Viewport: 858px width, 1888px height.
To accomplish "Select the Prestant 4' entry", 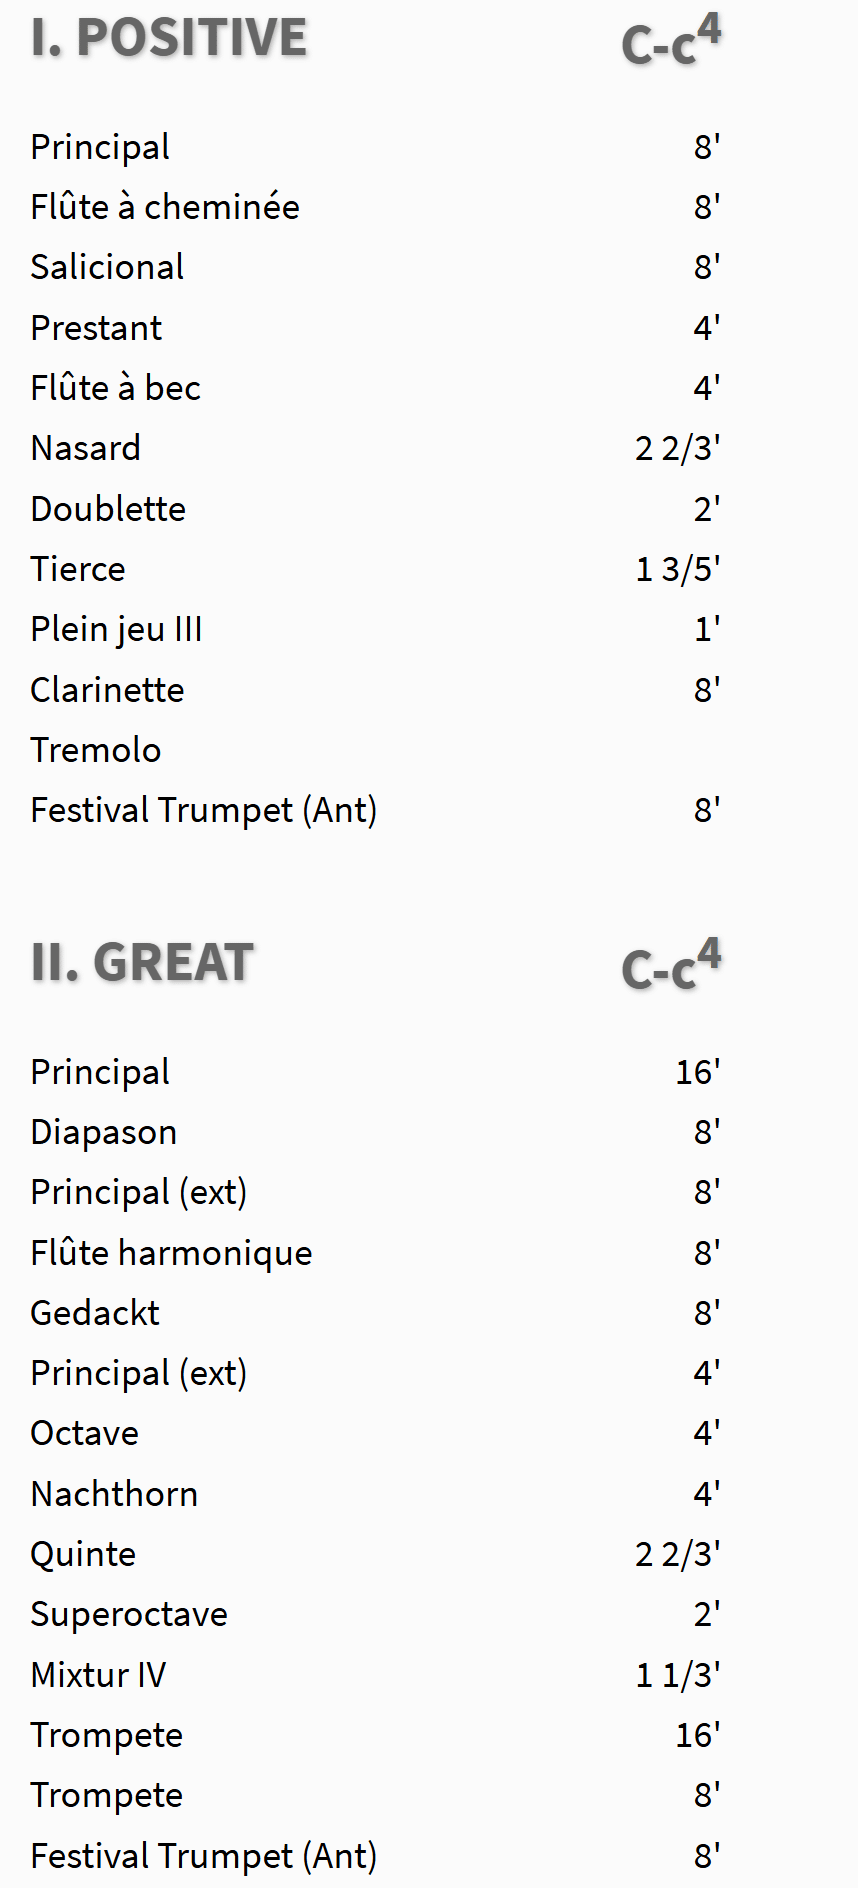I will (x=96, y=328).
